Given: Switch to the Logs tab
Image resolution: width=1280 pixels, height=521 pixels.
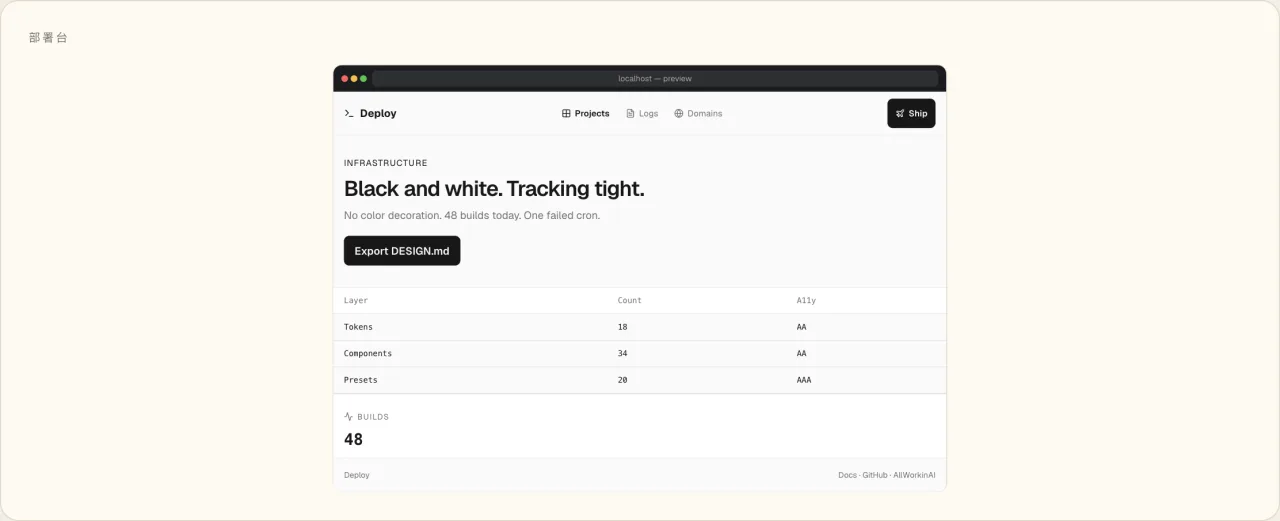Looking at the screenshot, I should click(x=642, y=114).
